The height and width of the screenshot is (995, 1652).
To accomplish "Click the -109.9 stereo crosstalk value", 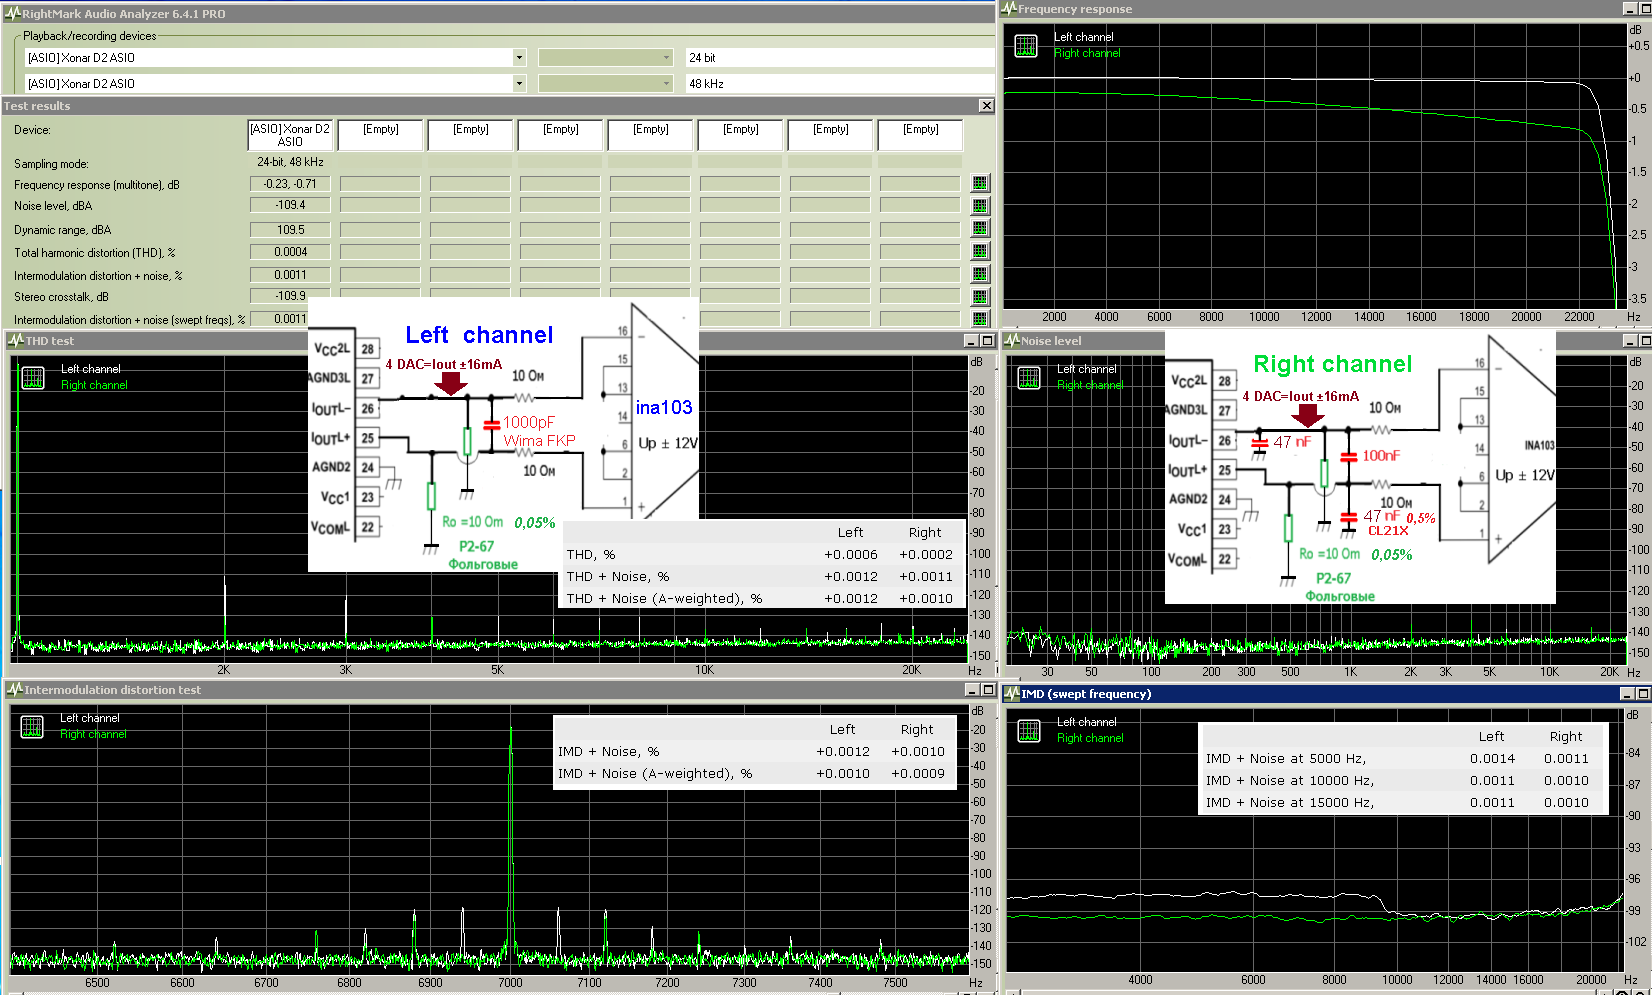I will pyautogui.click(x=290, y=296).
